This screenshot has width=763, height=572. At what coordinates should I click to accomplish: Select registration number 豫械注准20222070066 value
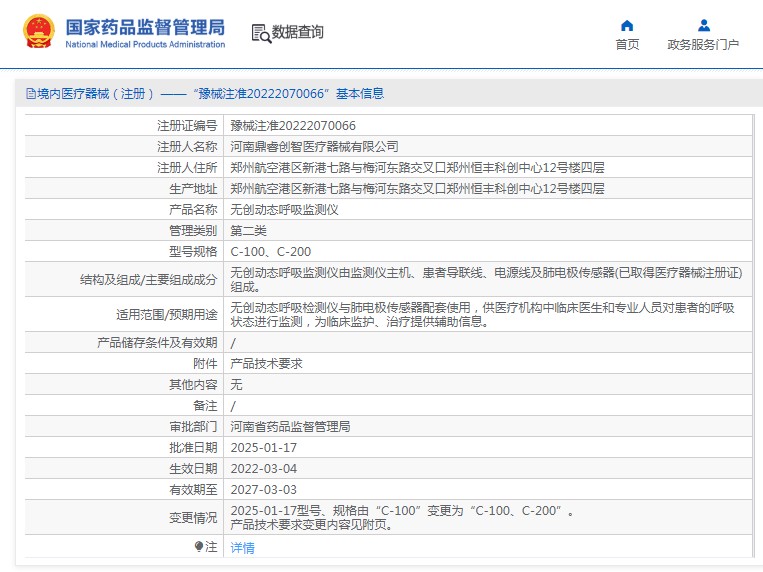(x=293, y=126)
